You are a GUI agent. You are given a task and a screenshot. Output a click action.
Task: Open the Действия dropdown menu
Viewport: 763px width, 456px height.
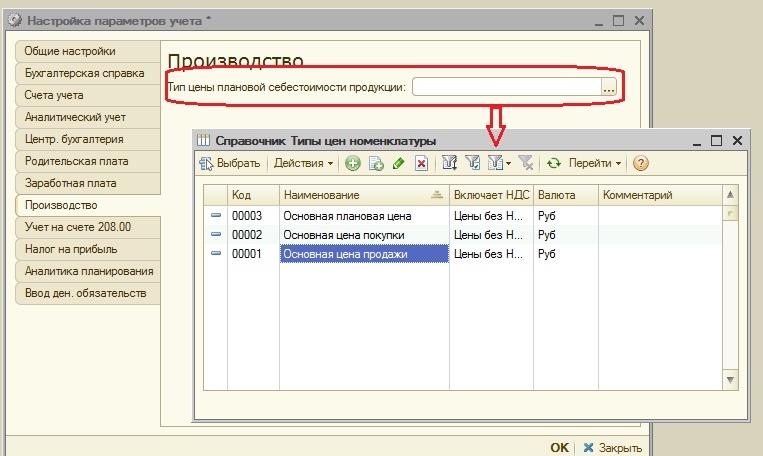pos(303,164)
